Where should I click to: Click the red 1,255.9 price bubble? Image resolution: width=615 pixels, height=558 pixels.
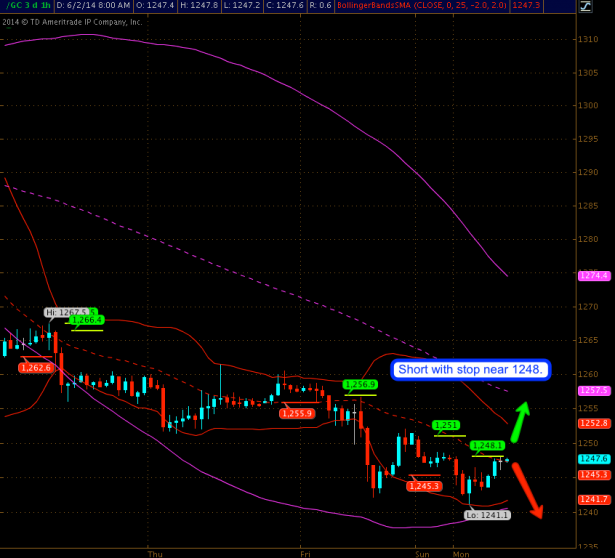click(298, 413)
